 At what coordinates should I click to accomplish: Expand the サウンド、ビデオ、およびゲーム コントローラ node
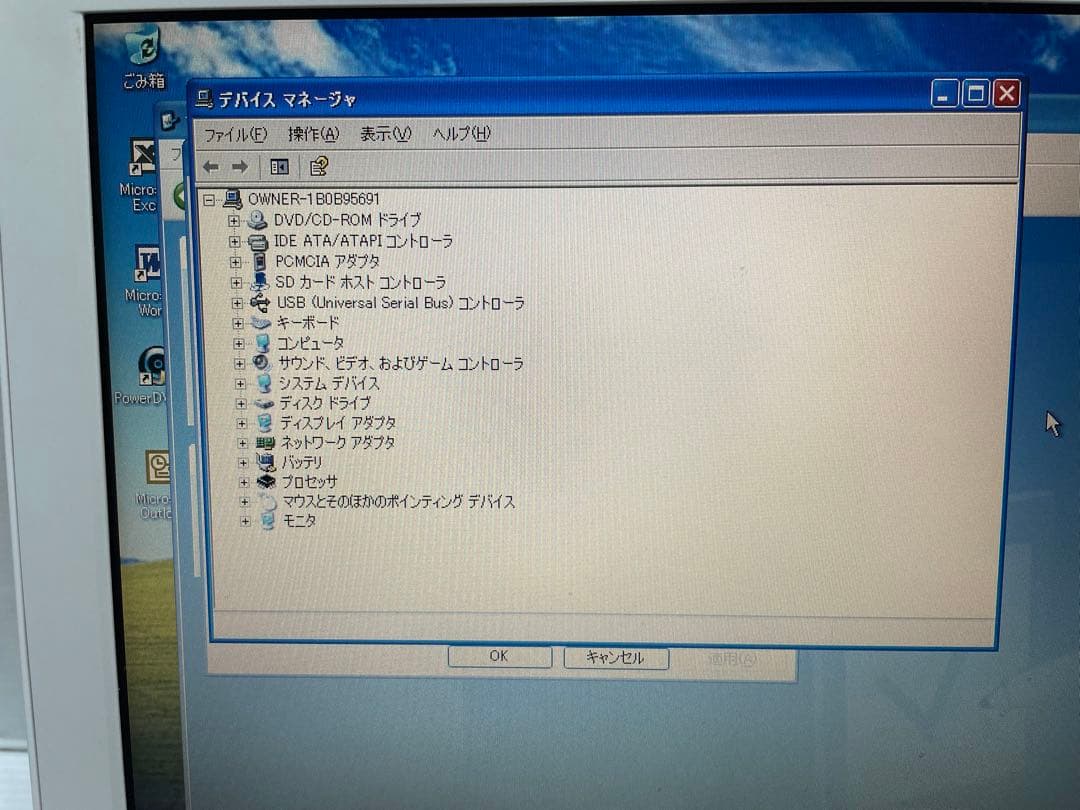click(239, 364)
